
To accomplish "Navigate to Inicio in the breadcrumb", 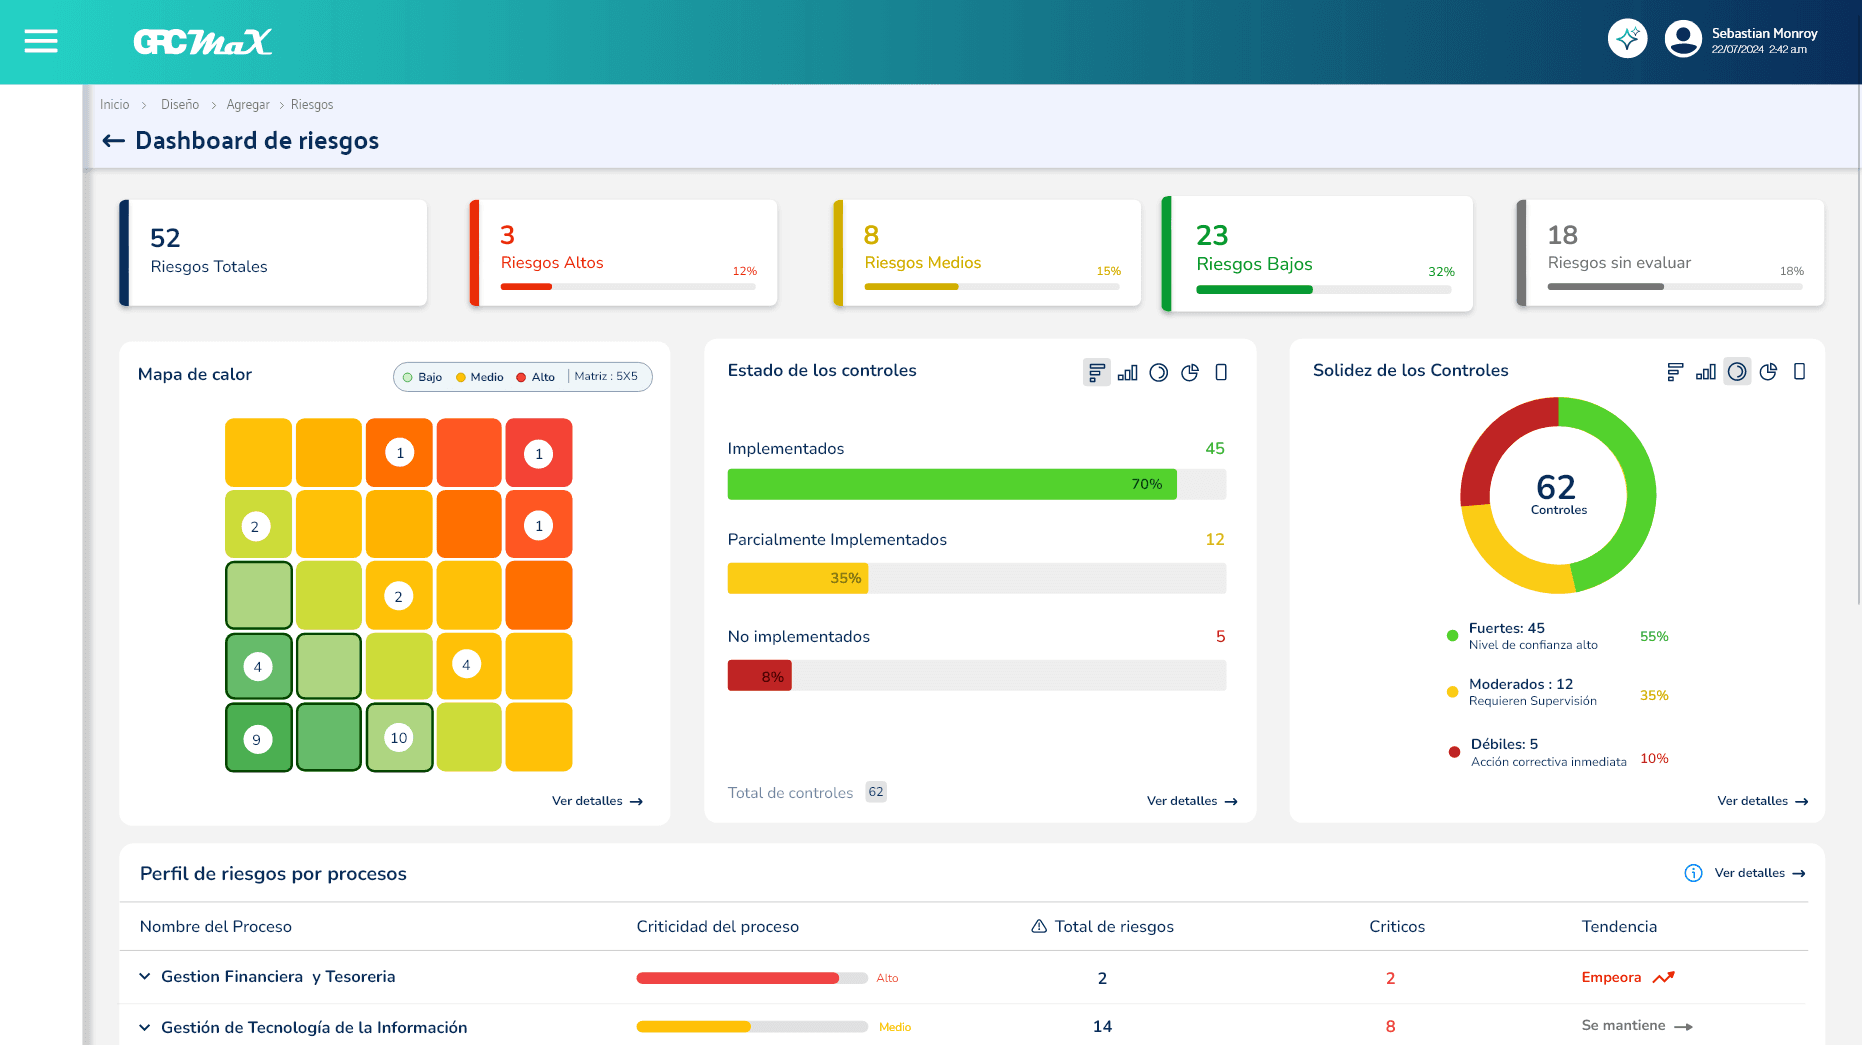I will tap(114, 104).
